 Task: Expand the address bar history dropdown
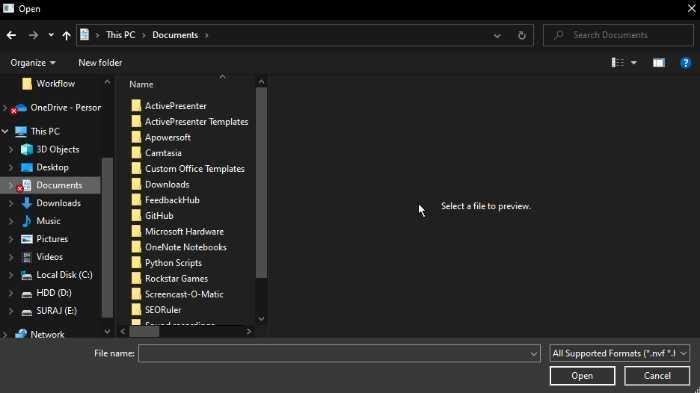point(497,36)
